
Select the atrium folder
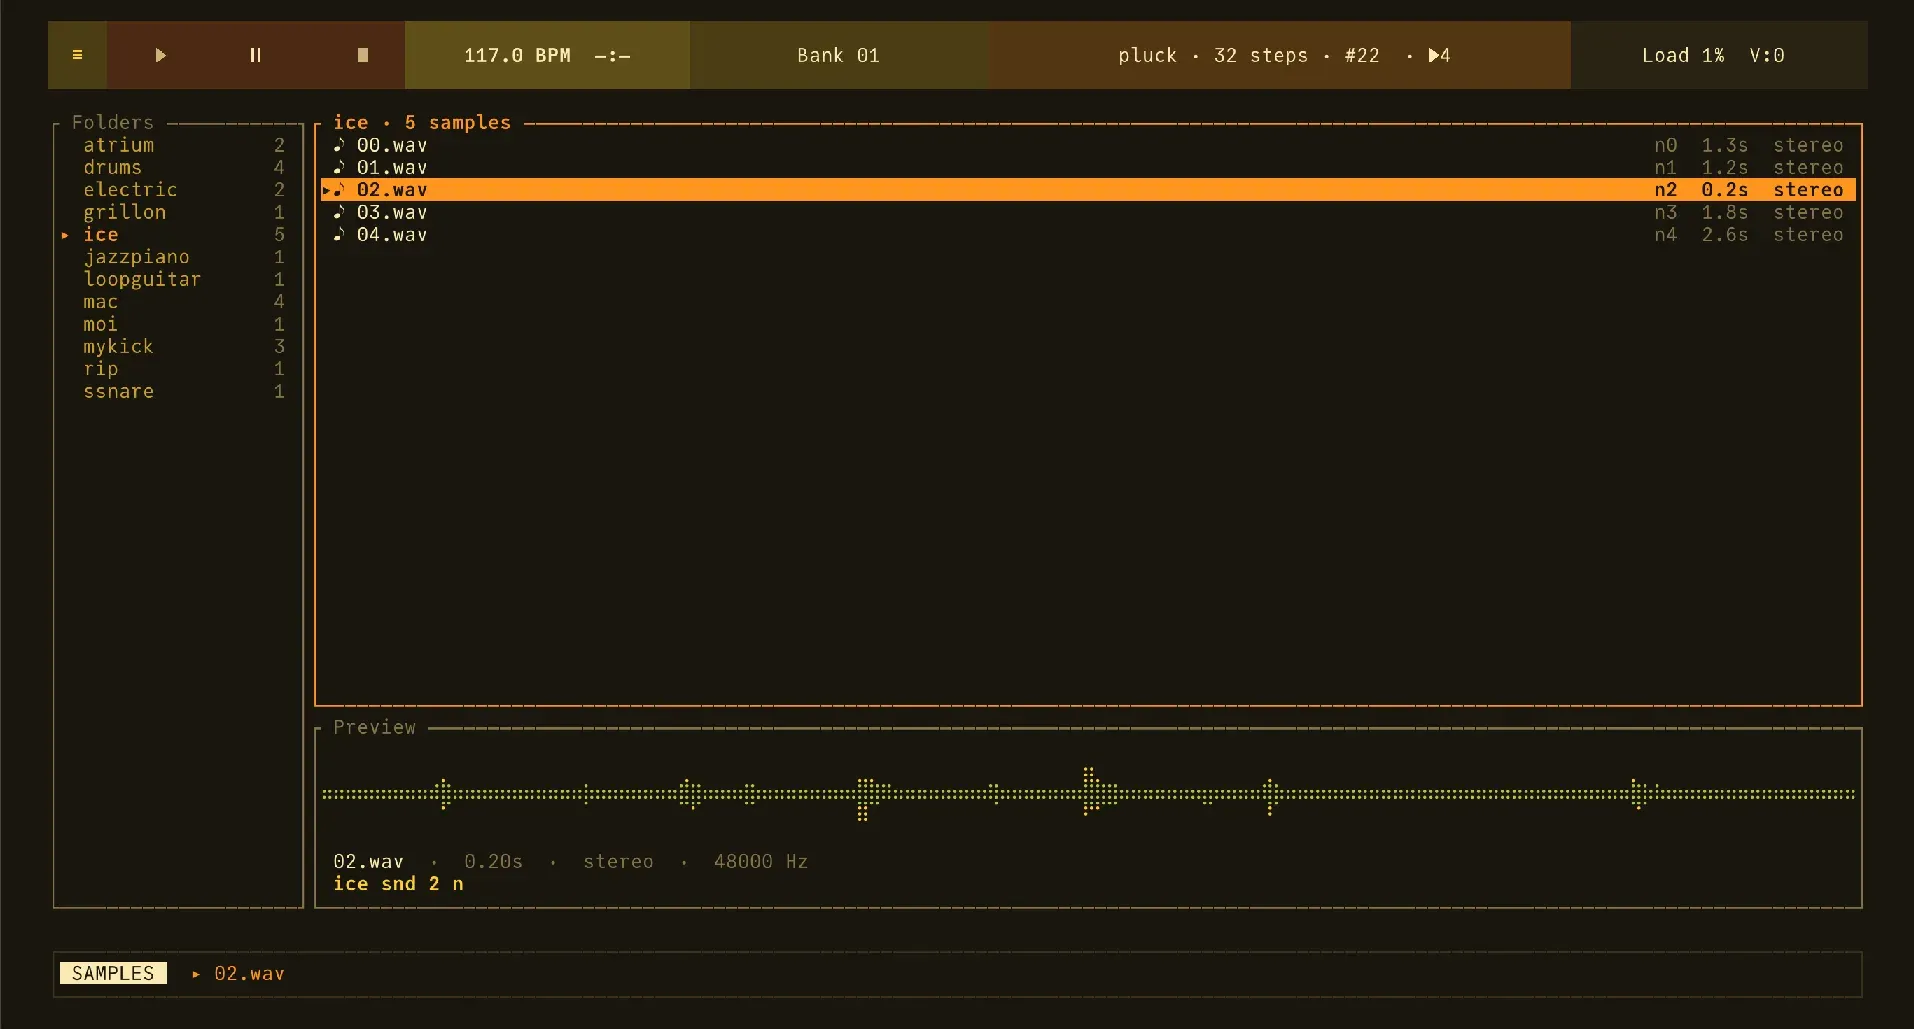(178, 145)
